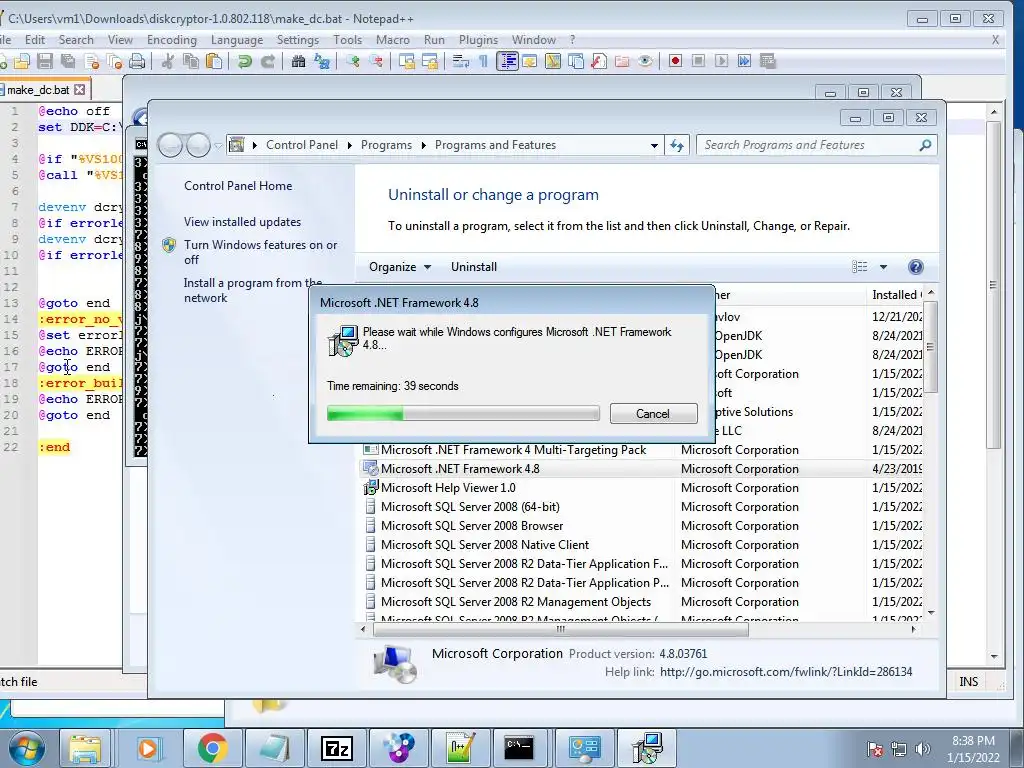Open the Encoding menu in Notepad++
Screen dimensions: 1024x768
tap(172, 40)
